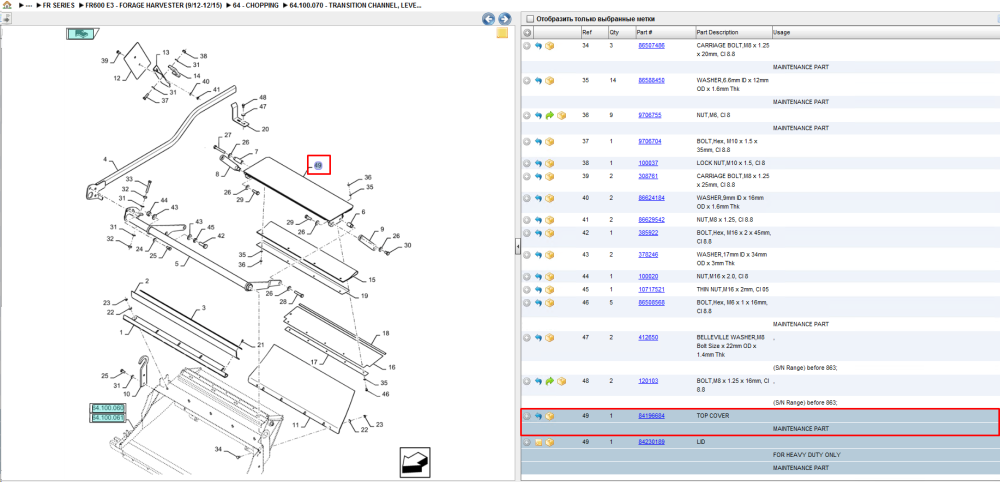
Task: Click blue return arrow for TOP COVER row
Action: coord(538,416)
